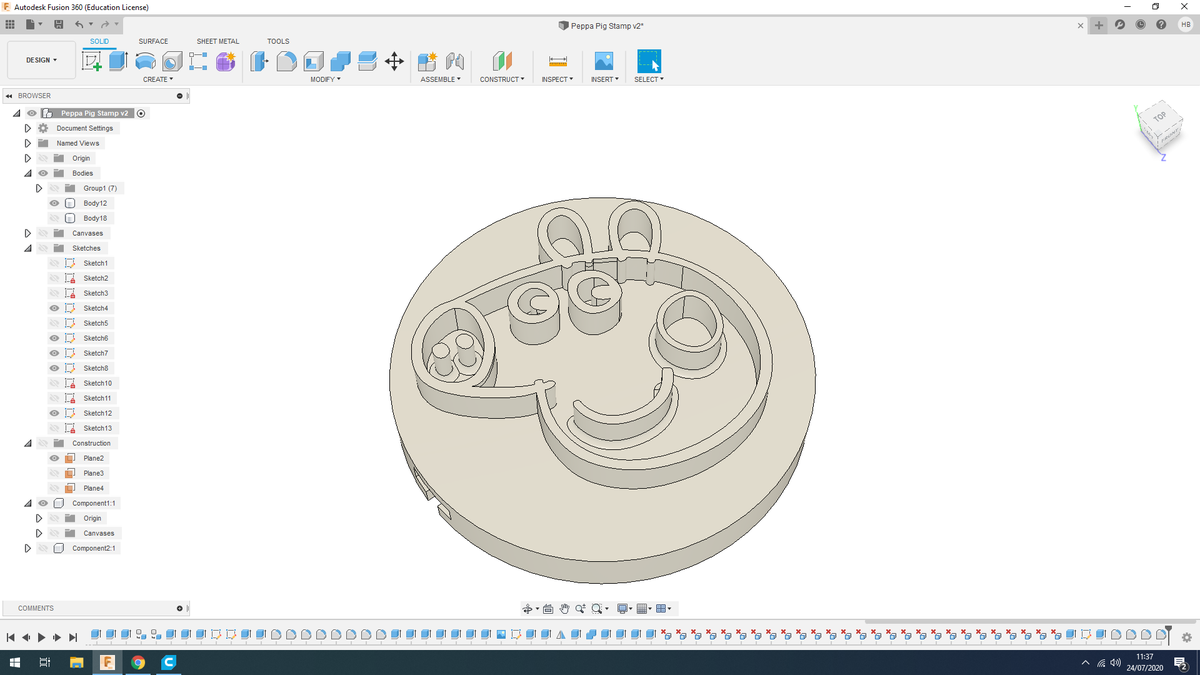Viewport: 1200px width, 675px height.
Task: Open display settings dropdown in navigation bar
Action: (x=625, y=608)
